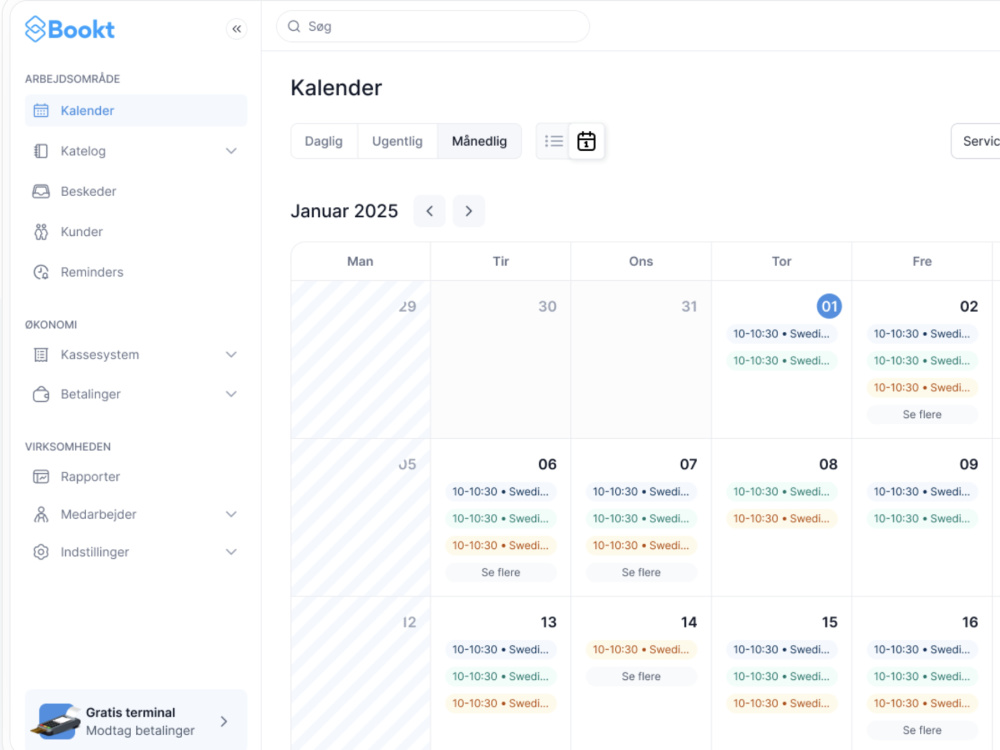The height and width of the screenshot is (750, 1000).
Task: Click the Kassesystem register icon
Action: [x=41, y=355]
